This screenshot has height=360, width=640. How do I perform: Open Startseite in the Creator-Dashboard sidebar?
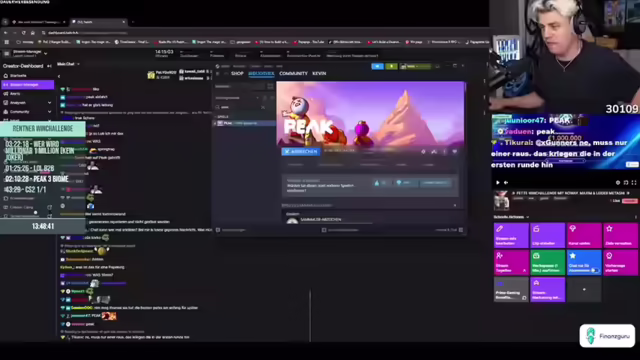click(x=18, y=76)
